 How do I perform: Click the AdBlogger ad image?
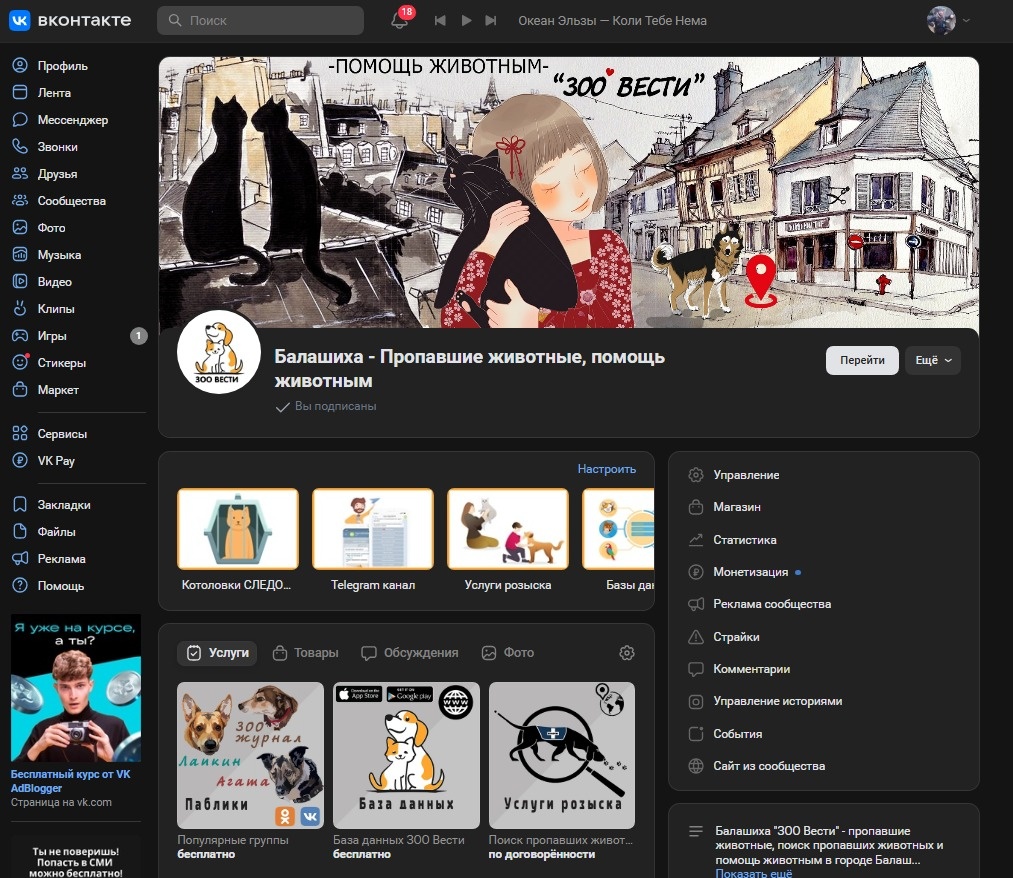tap(76, 687)
